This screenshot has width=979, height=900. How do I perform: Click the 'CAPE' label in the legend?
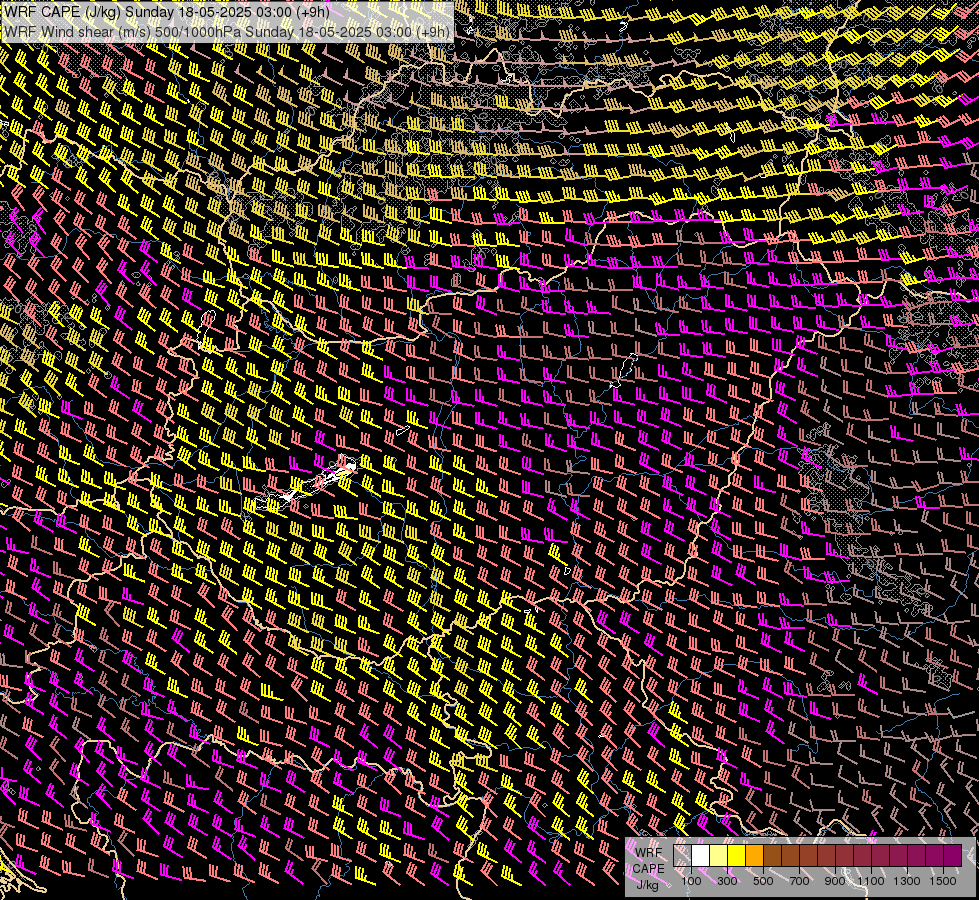point(648,869)
